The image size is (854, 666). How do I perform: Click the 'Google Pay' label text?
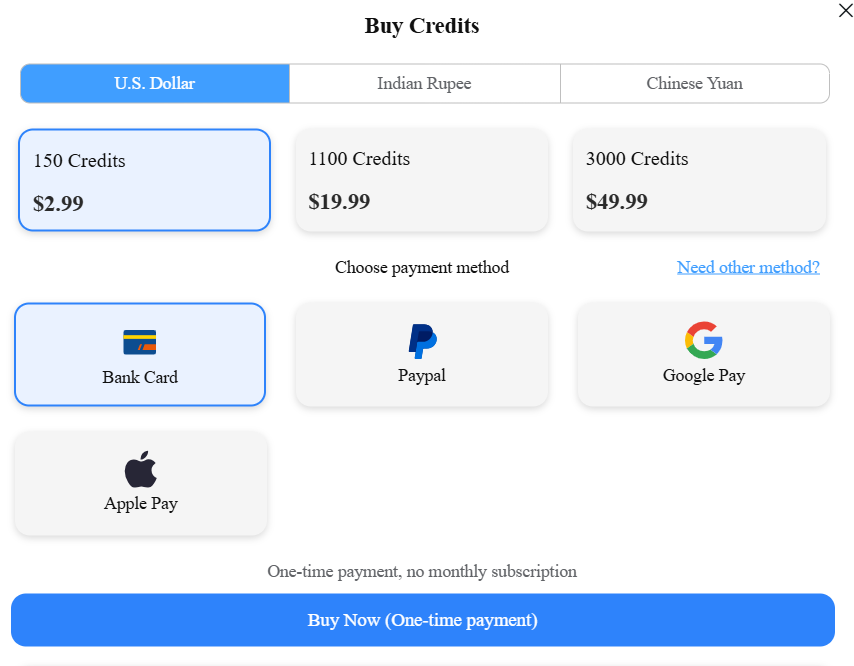(704, 375)
